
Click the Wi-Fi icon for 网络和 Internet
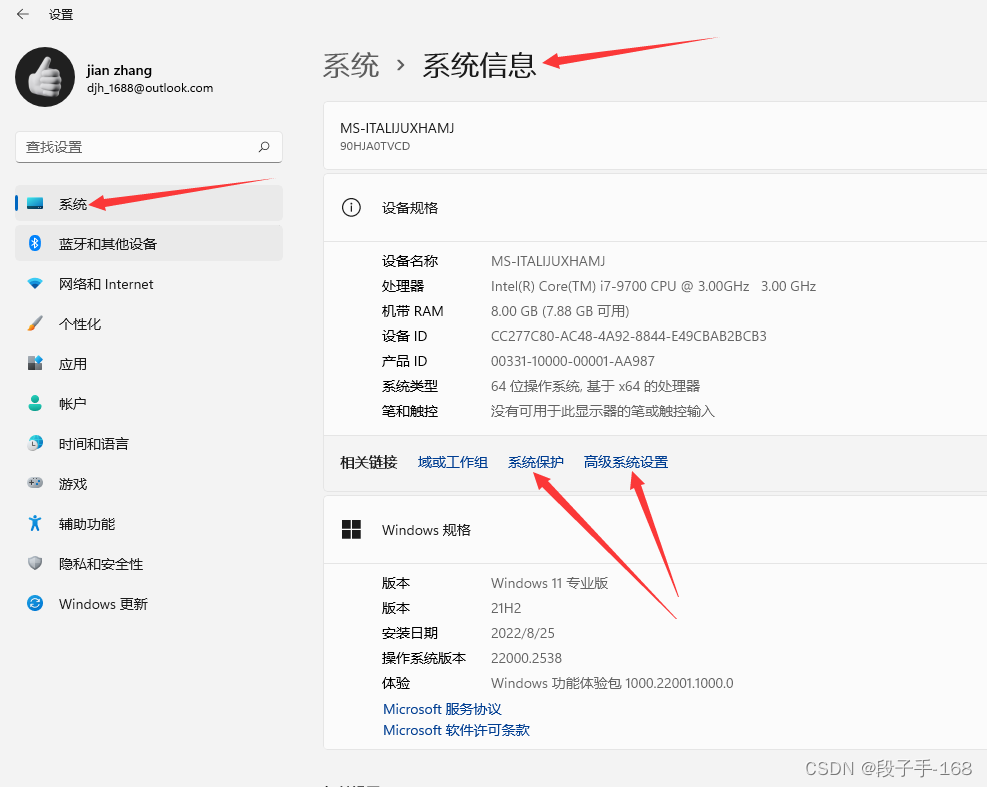point(35,284)
